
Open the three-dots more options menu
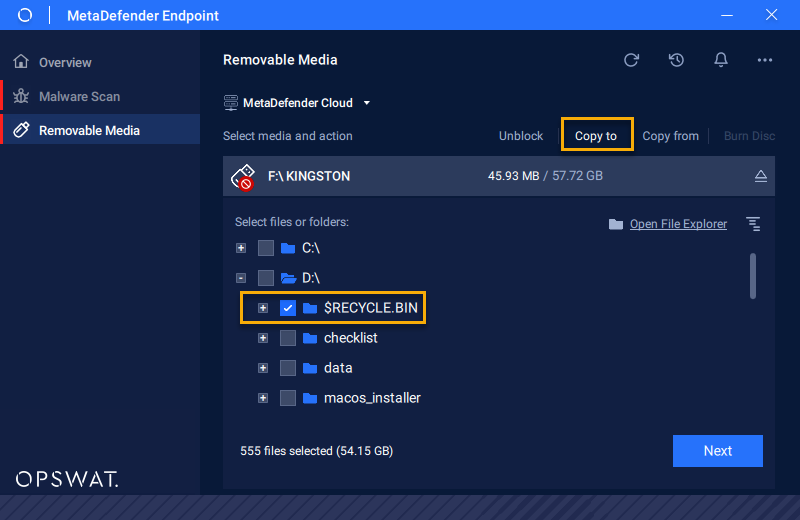[x=765, y=60]
